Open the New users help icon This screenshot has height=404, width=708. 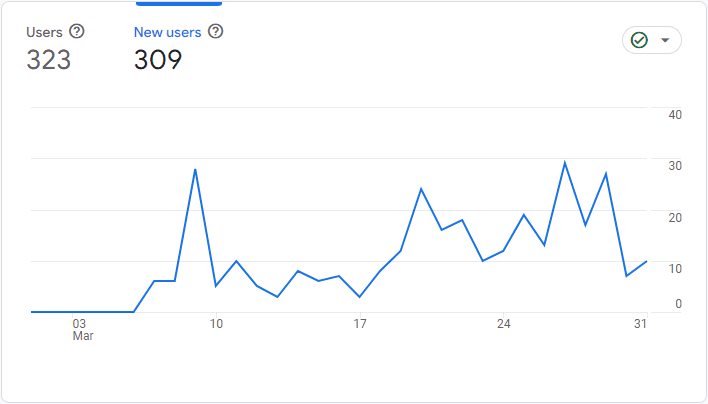pyautogui.click(x=215, y=32)
